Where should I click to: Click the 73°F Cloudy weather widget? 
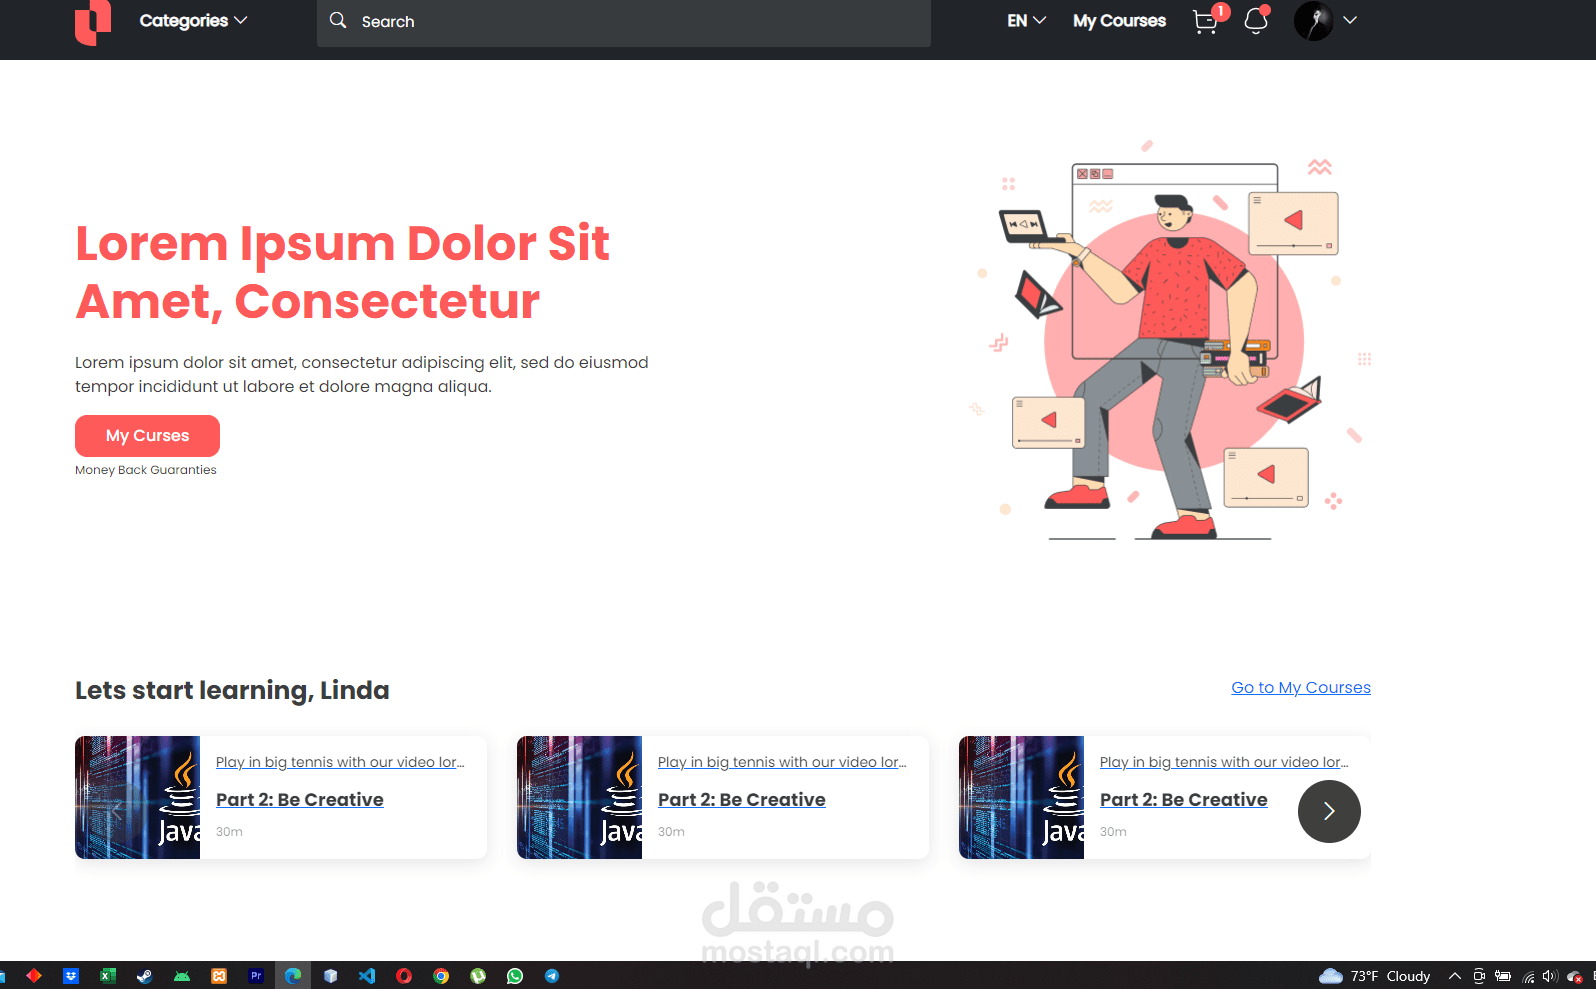tap(1375, 976)
